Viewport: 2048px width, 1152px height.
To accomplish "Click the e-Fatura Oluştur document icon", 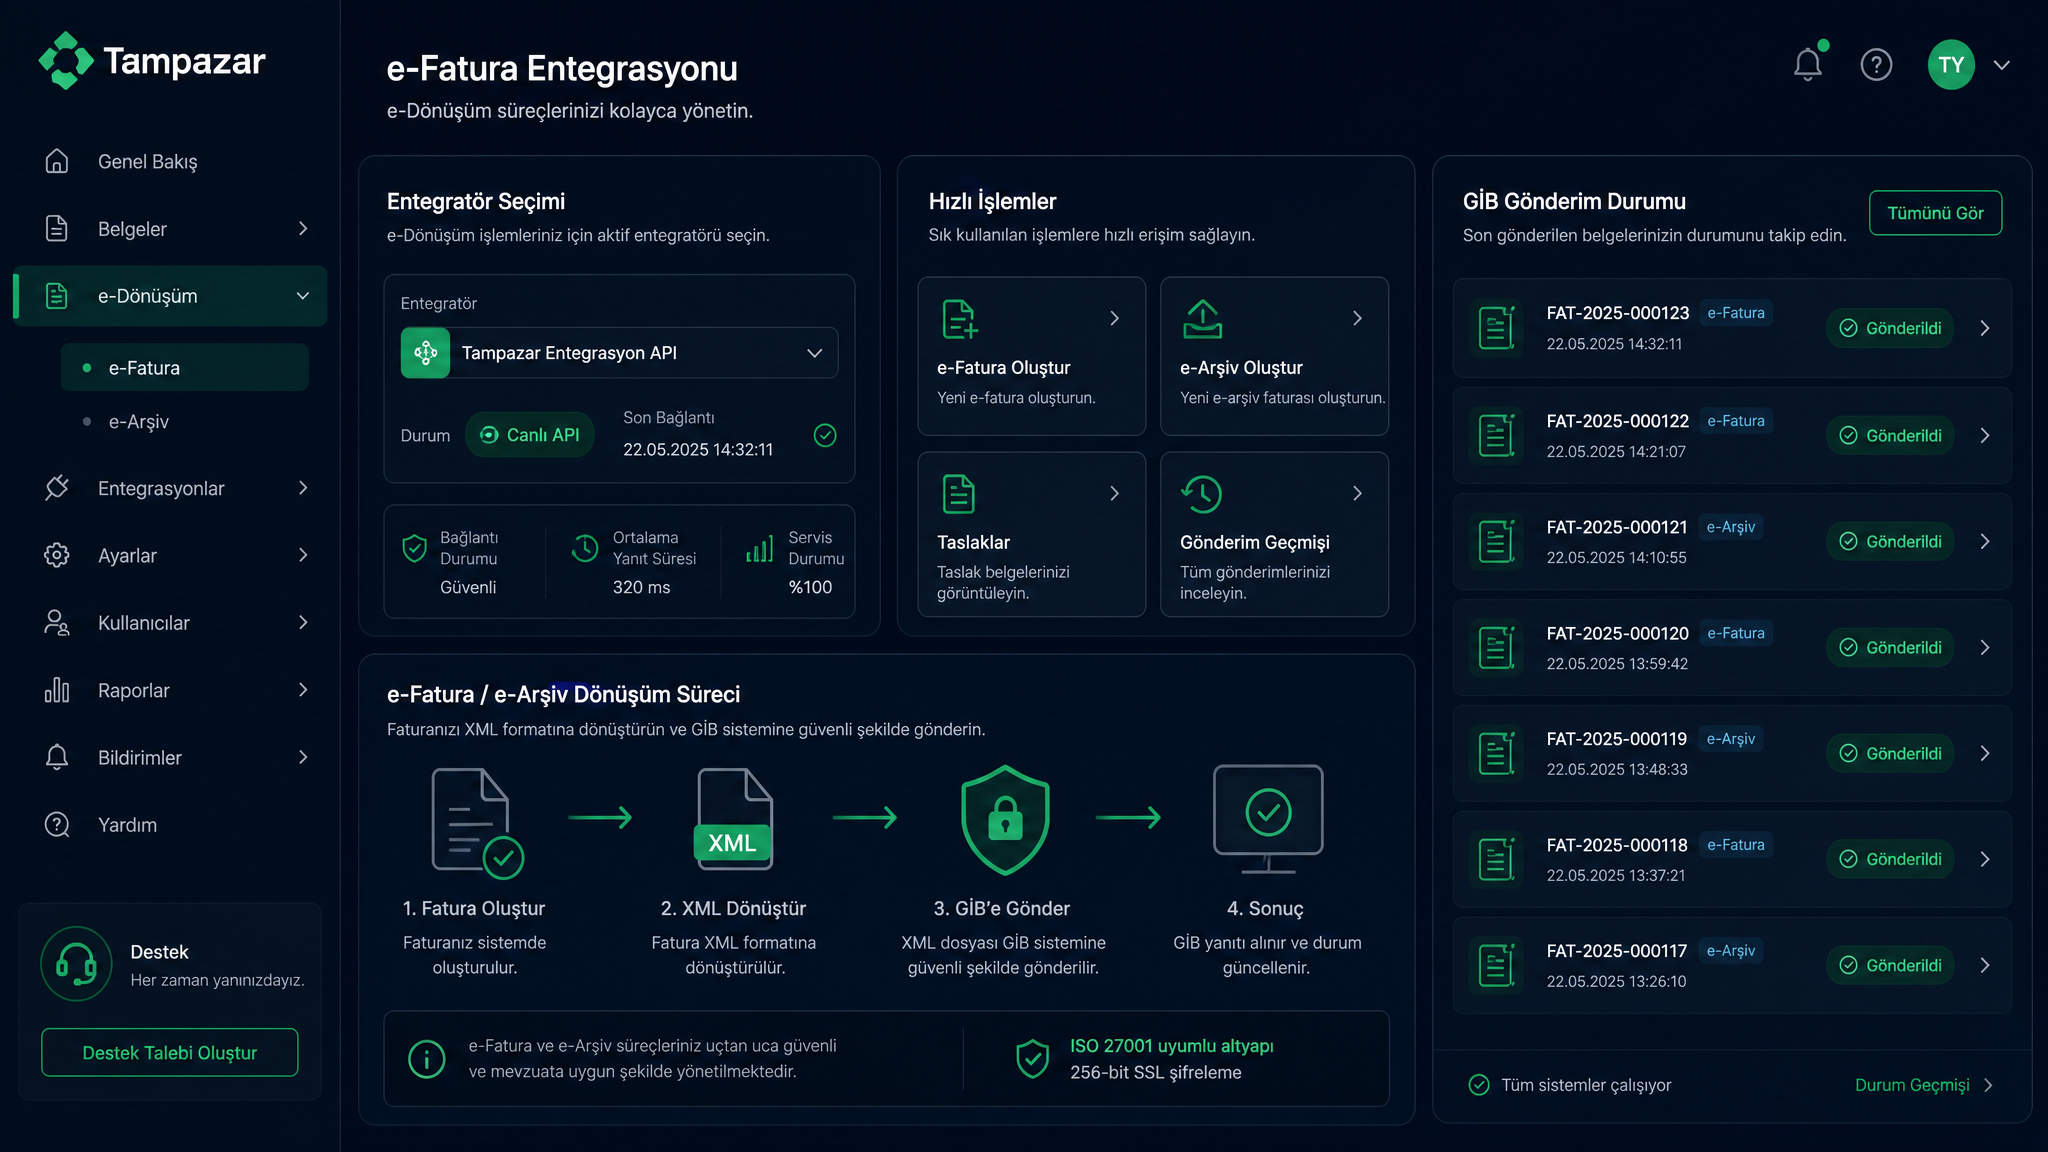I will (959, 319).
